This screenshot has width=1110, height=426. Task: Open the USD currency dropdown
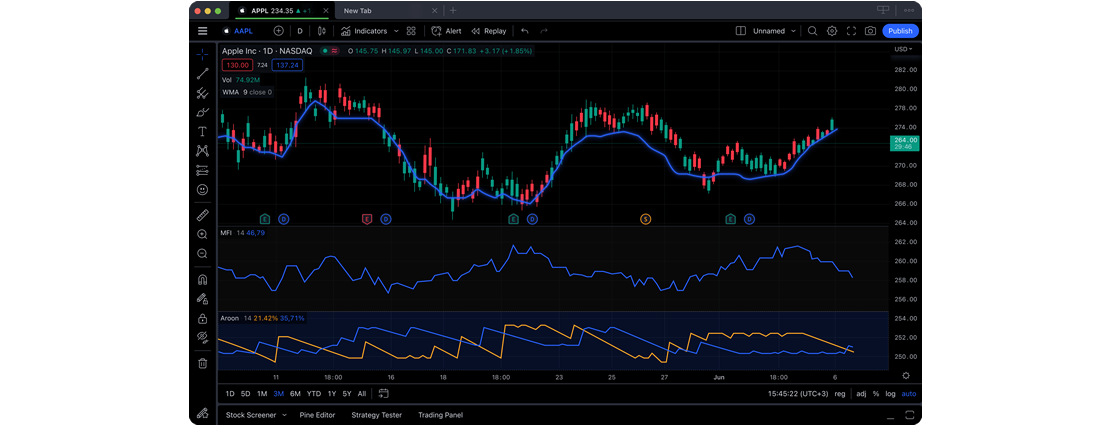903,50
